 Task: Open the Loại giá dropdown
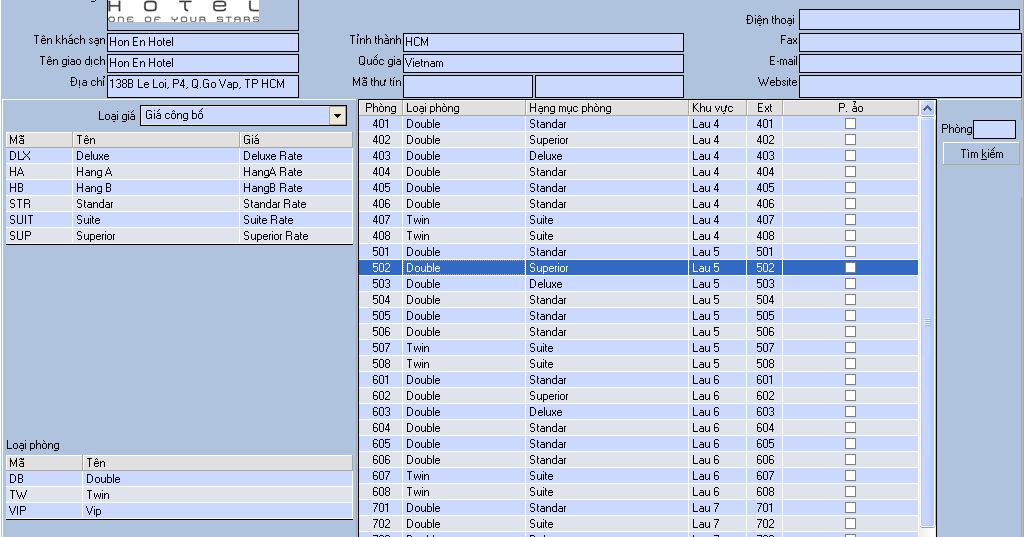coord(337,116)
